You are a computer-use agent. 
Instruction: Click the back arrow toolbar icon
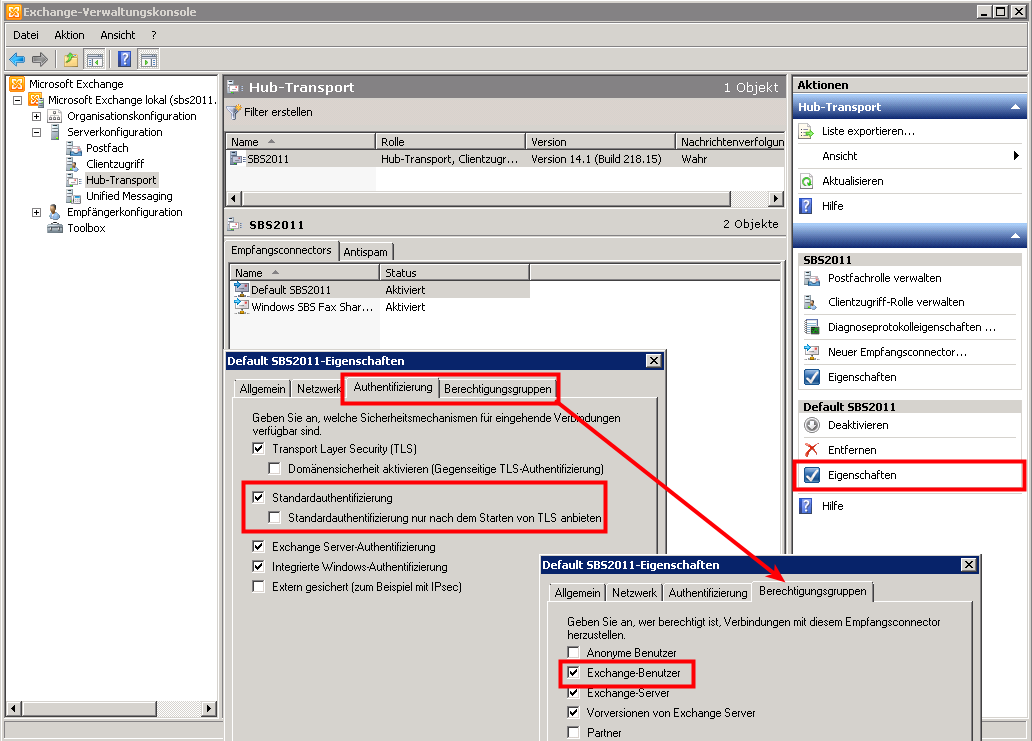[17, 59]
